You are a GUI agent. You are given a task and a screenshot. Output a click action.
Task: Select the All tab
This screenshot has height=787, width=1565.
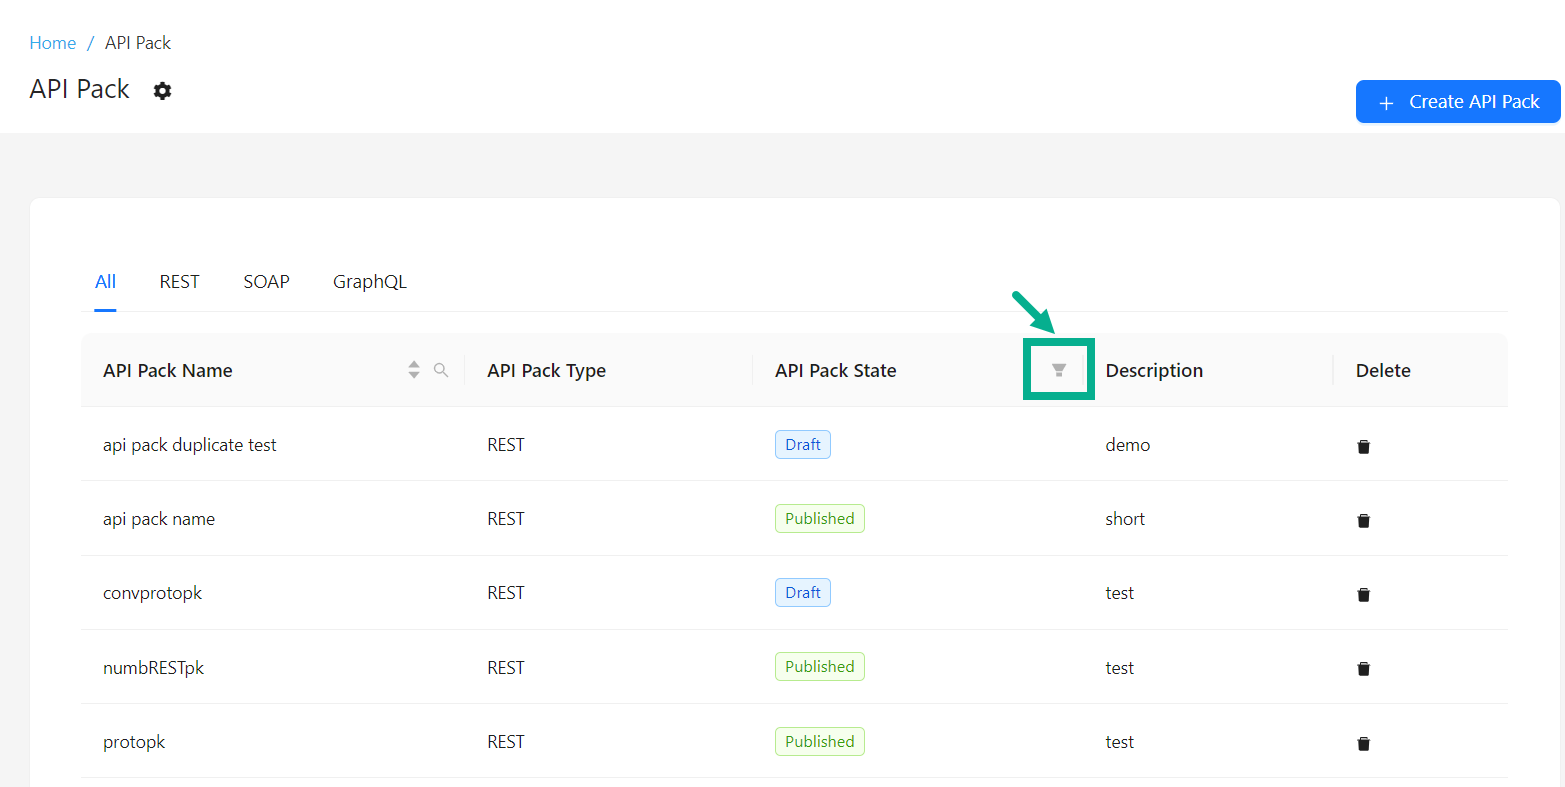[x=105, y=282]
